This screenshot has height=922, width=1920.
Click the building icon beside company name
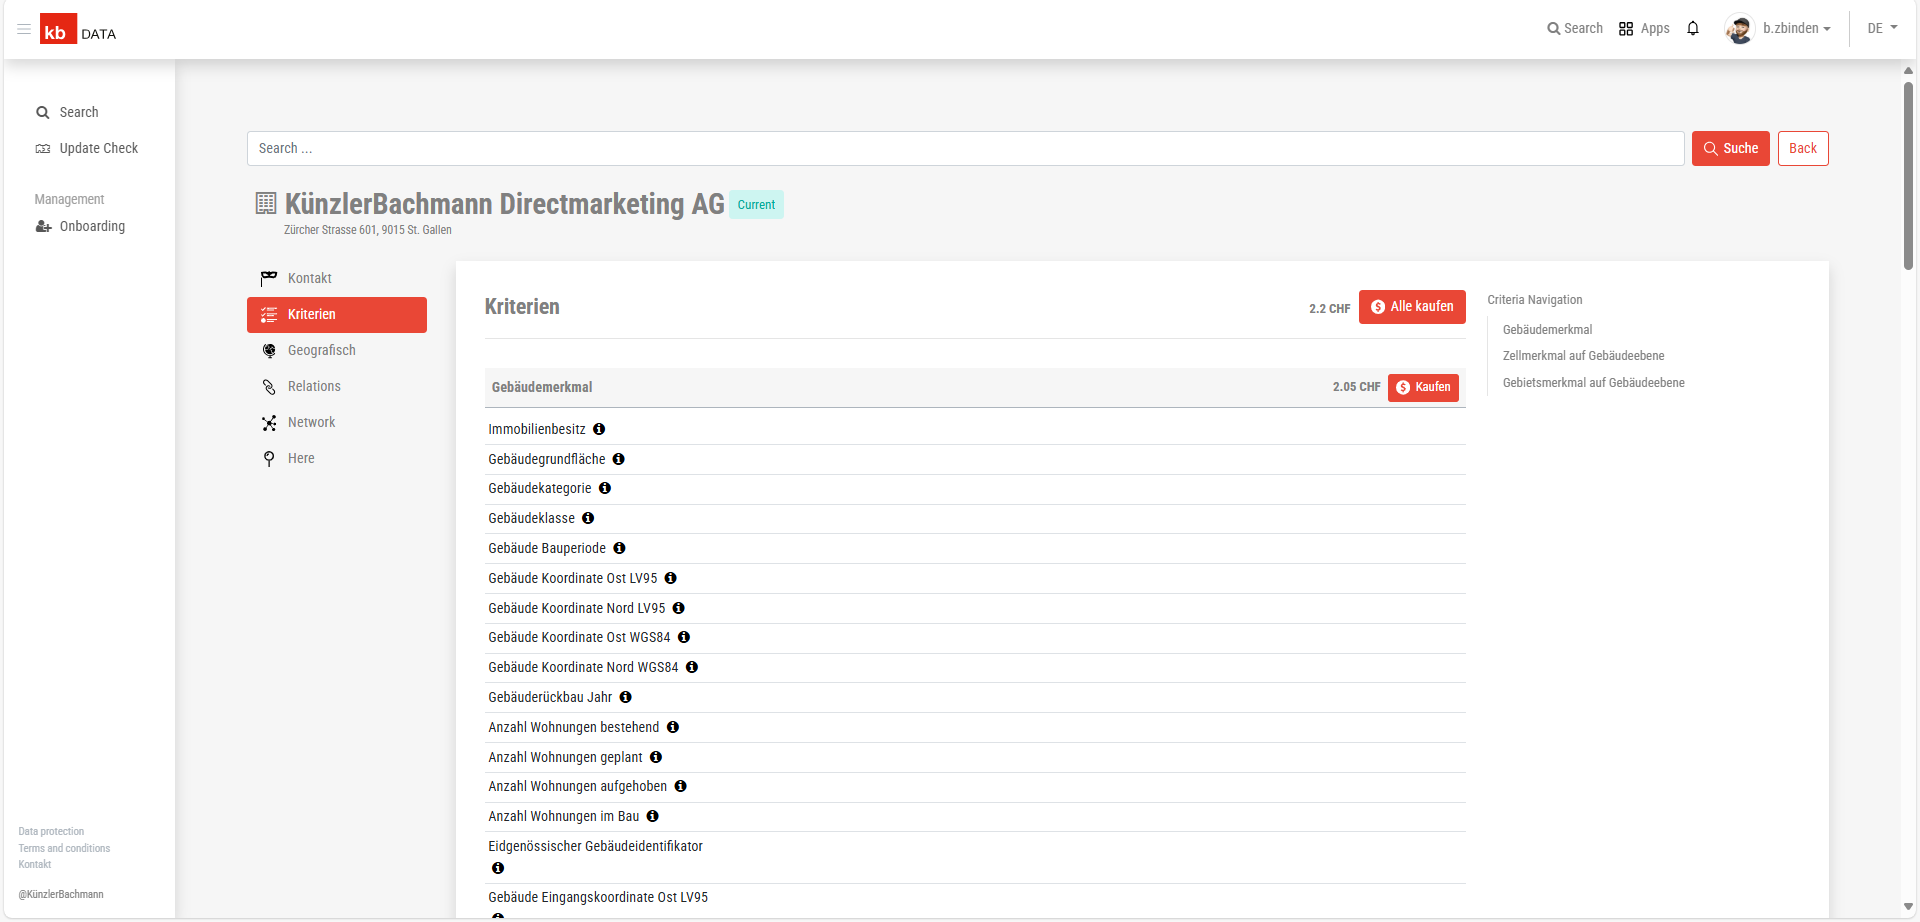[265, 204]
